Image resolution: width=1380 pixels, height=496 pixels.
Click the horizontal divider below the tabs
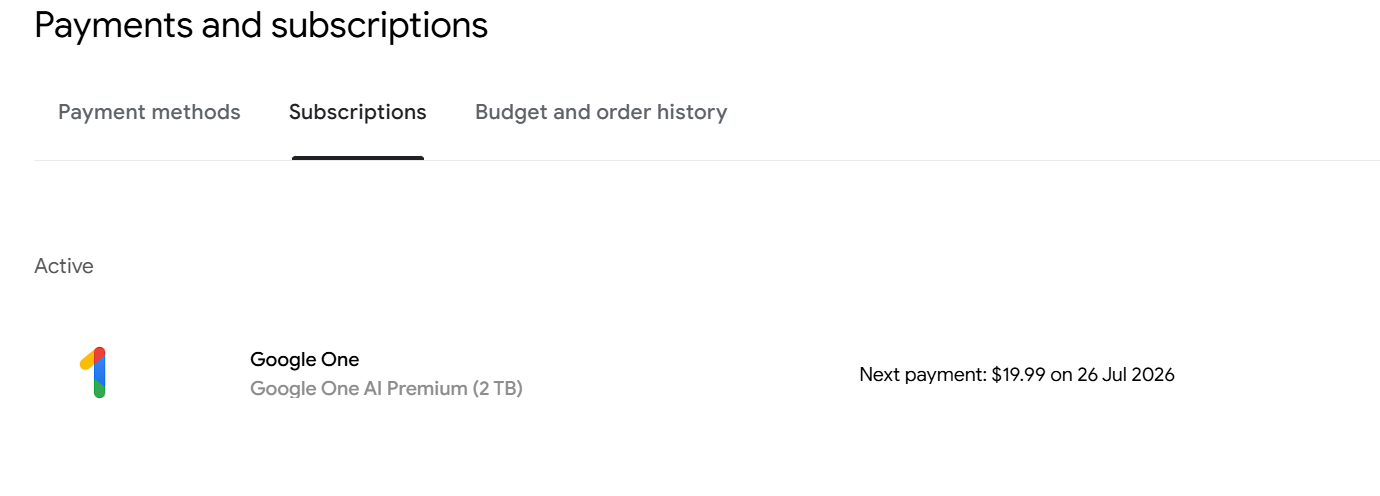pos(800,160)
